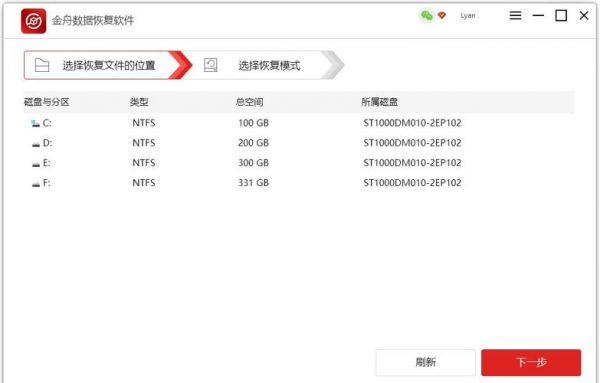The width and height of the screenshot is (600, 383).
Task: Click the orange VIP heart icon
Action: pos(442,15)
